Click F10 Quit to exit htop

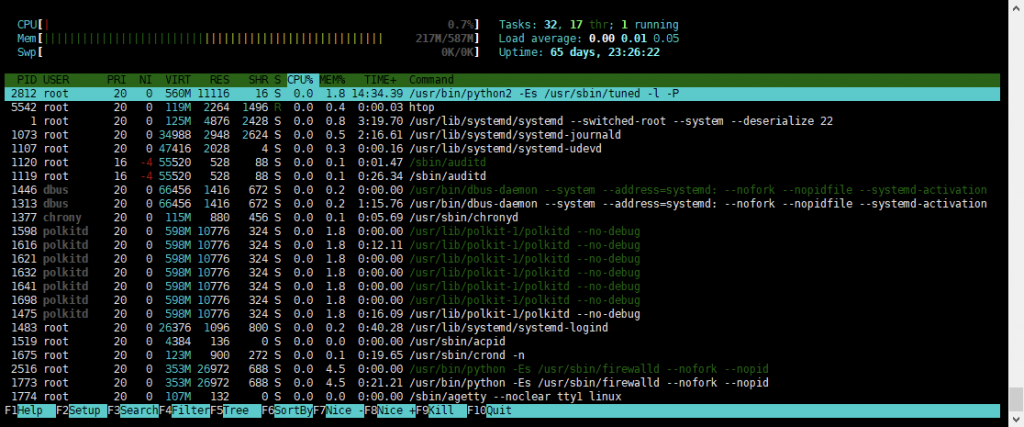(x=490, y=411)
